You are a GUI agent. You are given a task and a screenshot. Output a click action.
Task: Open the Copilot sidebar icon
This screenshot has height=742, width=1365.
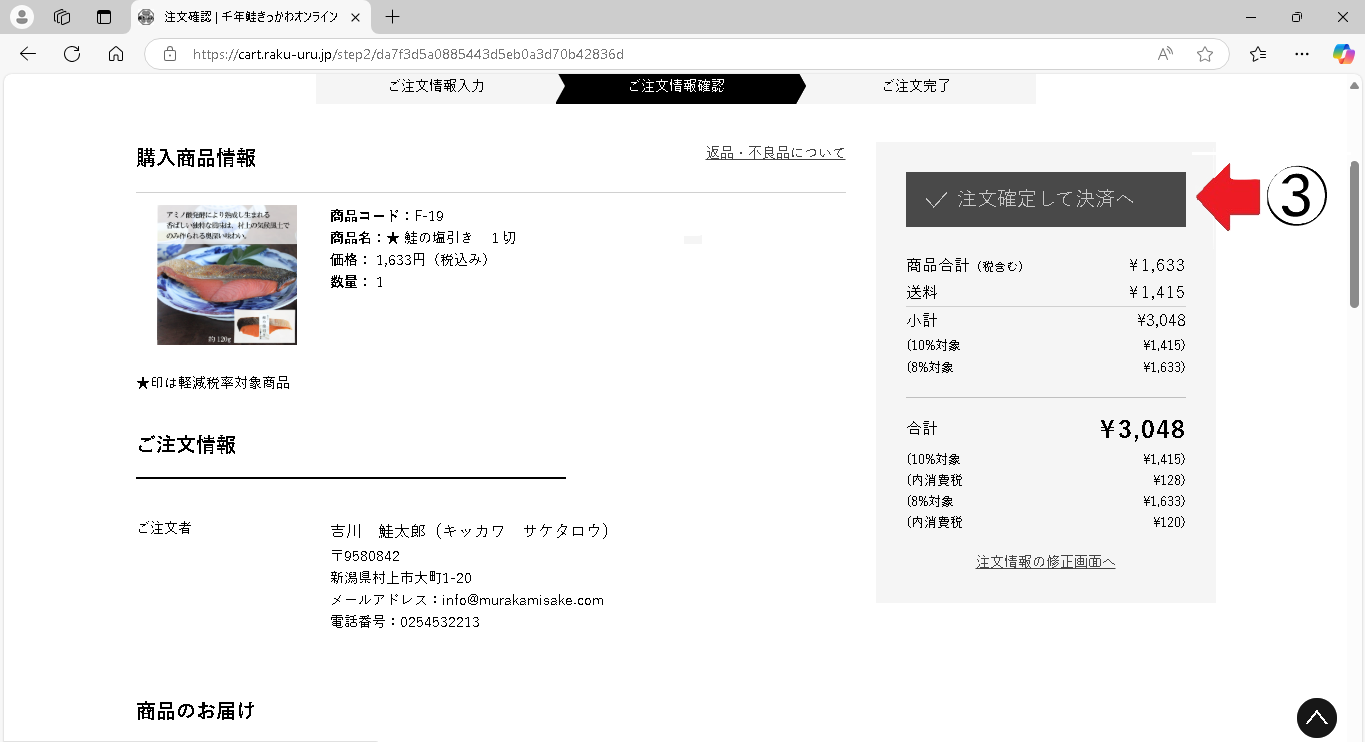point(1343,54)
